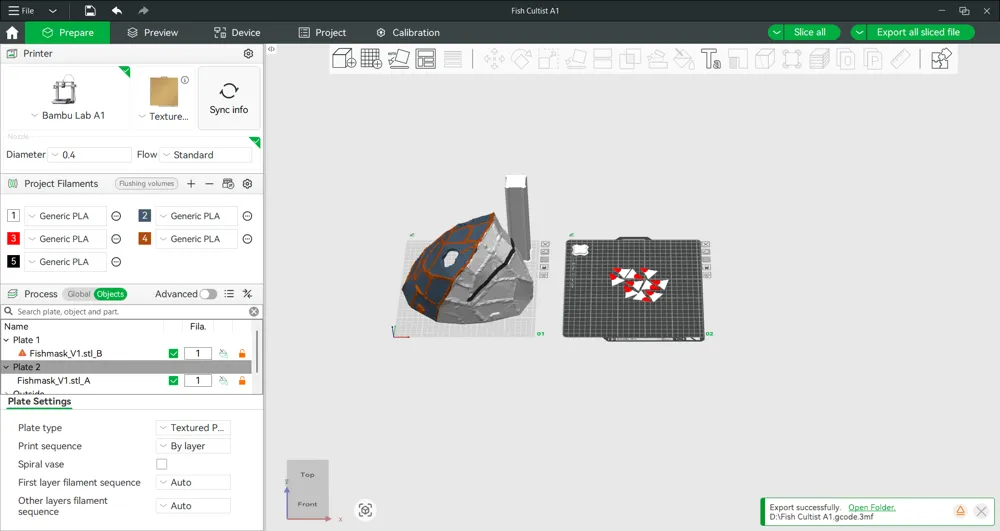Click the Add plate grid icon
This screenshot has height=531, width=1000.
pos(371,60)
